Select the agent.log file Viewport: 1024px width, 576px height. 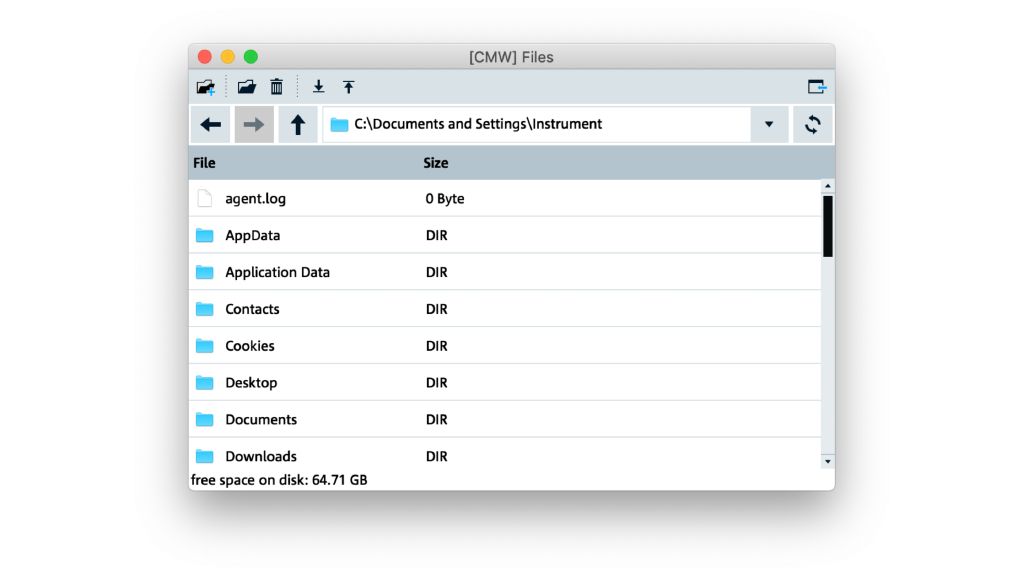255,199
